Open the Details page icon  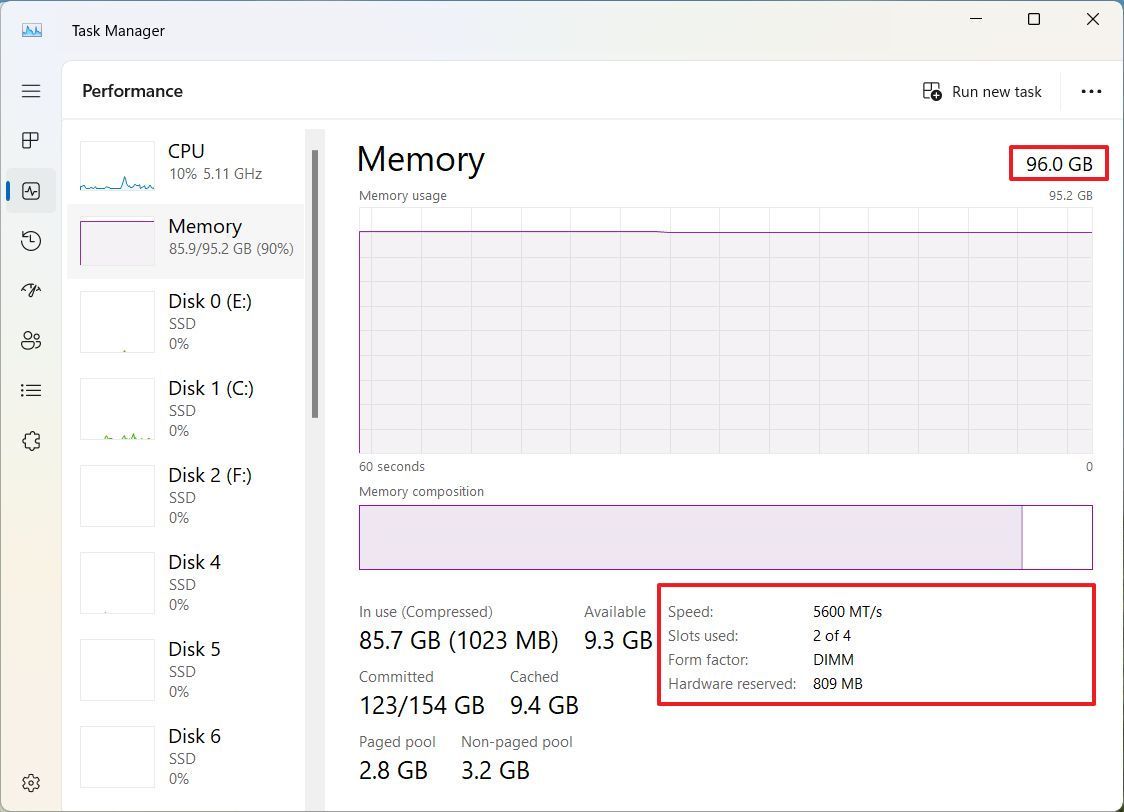point(31,390)
